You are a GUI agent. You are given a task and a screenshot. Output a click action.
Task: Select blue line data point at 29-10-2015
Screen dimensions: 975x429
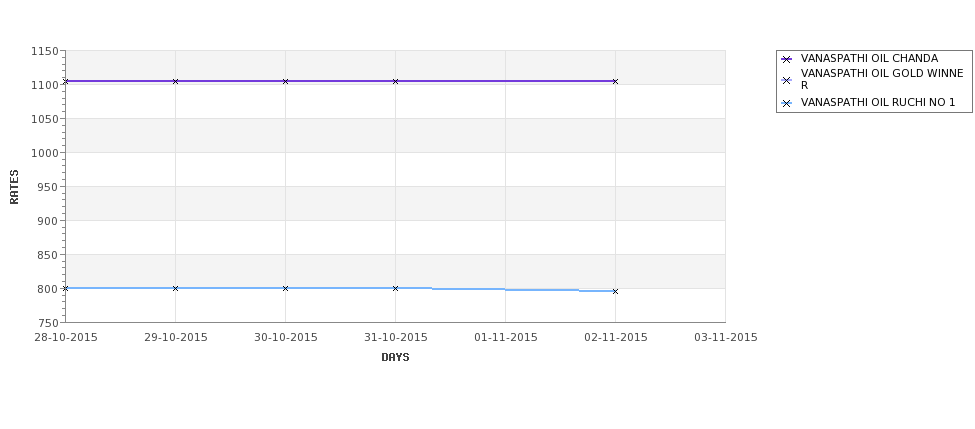point(175,288)
